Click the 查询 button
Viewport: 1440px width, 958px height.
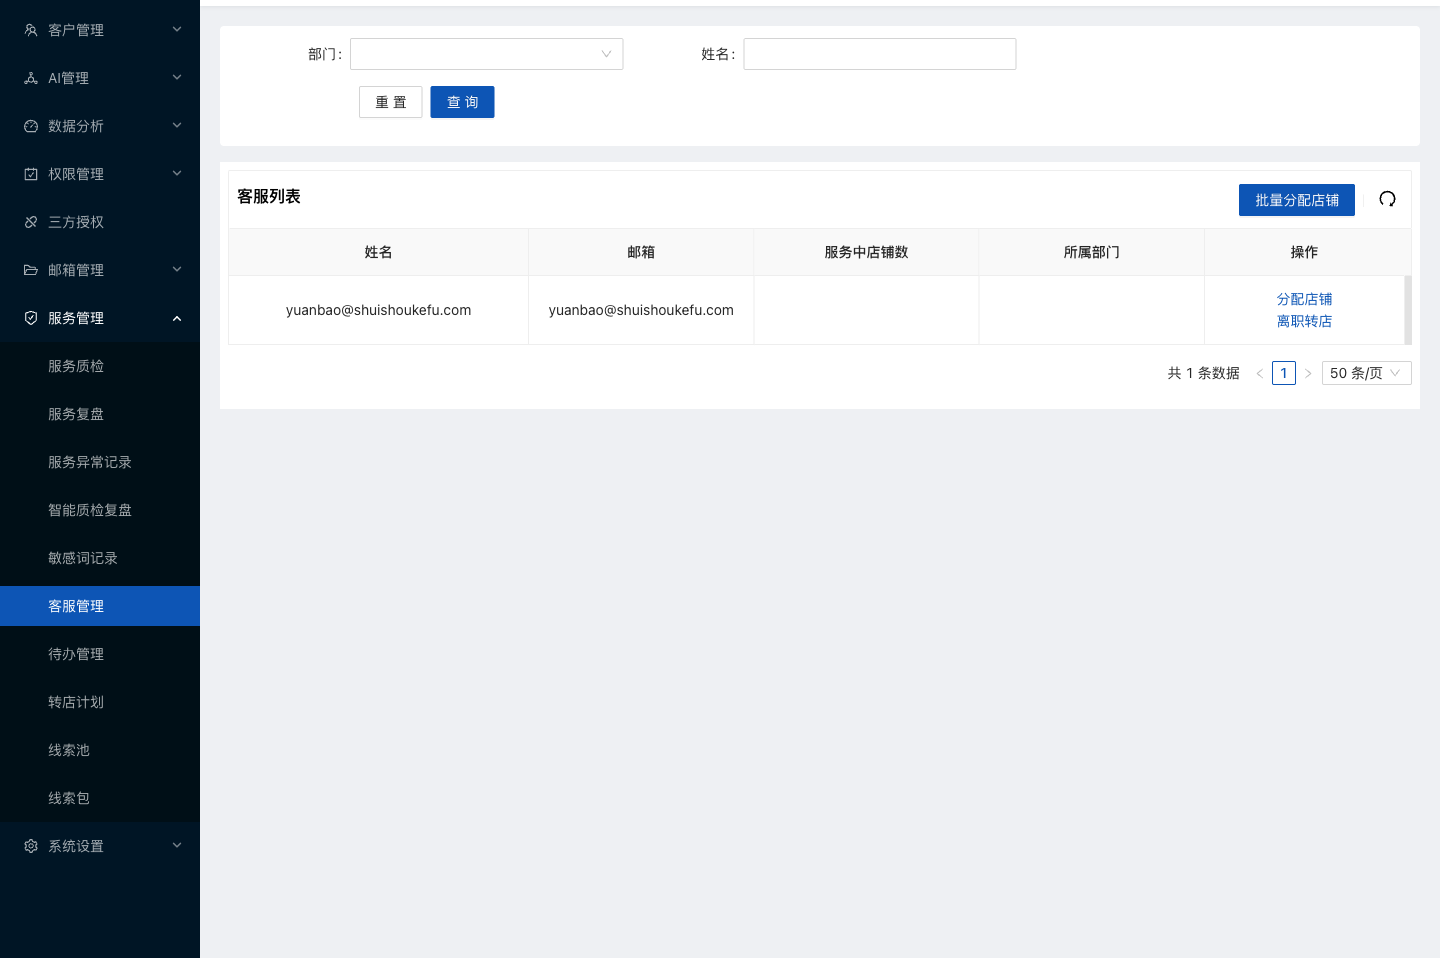point(462,102)
